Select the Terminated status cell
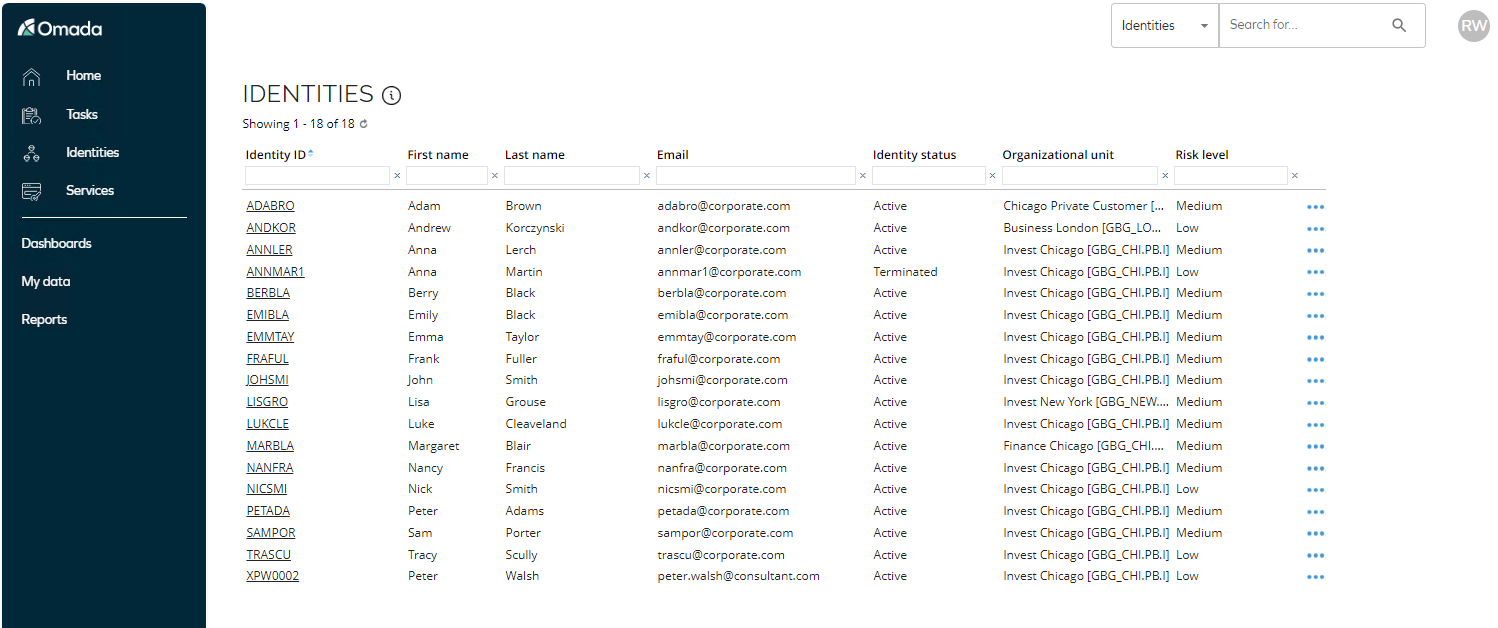 tap(905, 272)
